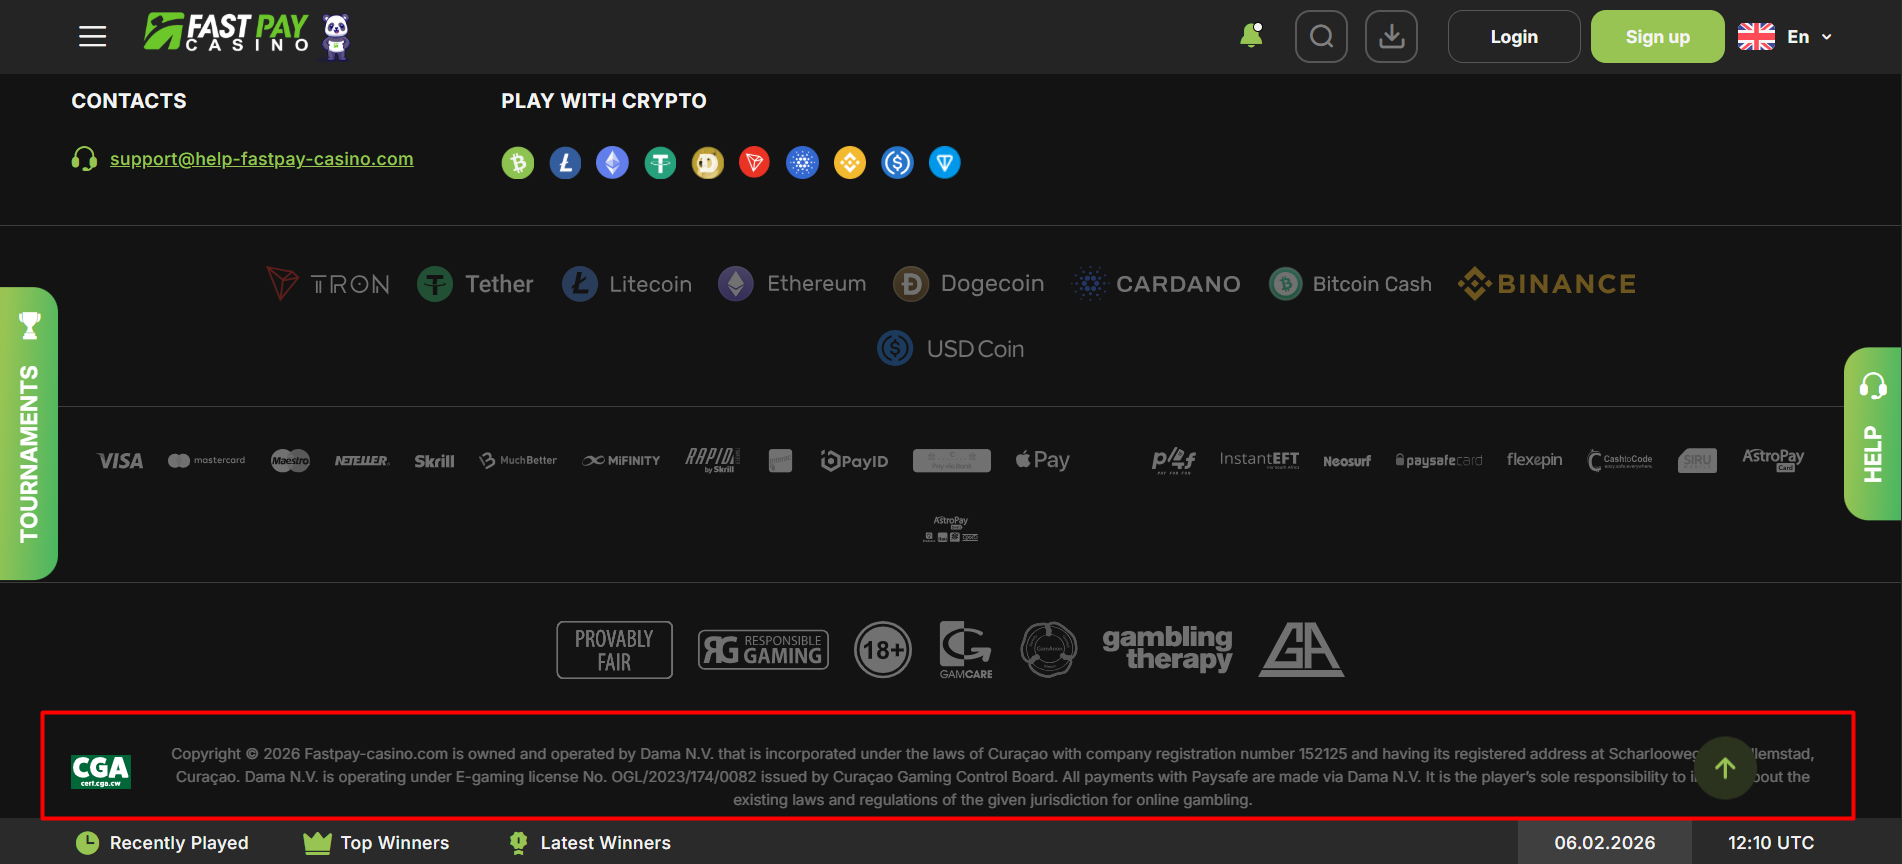Click the Ethereum logo banner
1902x864 pixels.
tap(792, 284)
